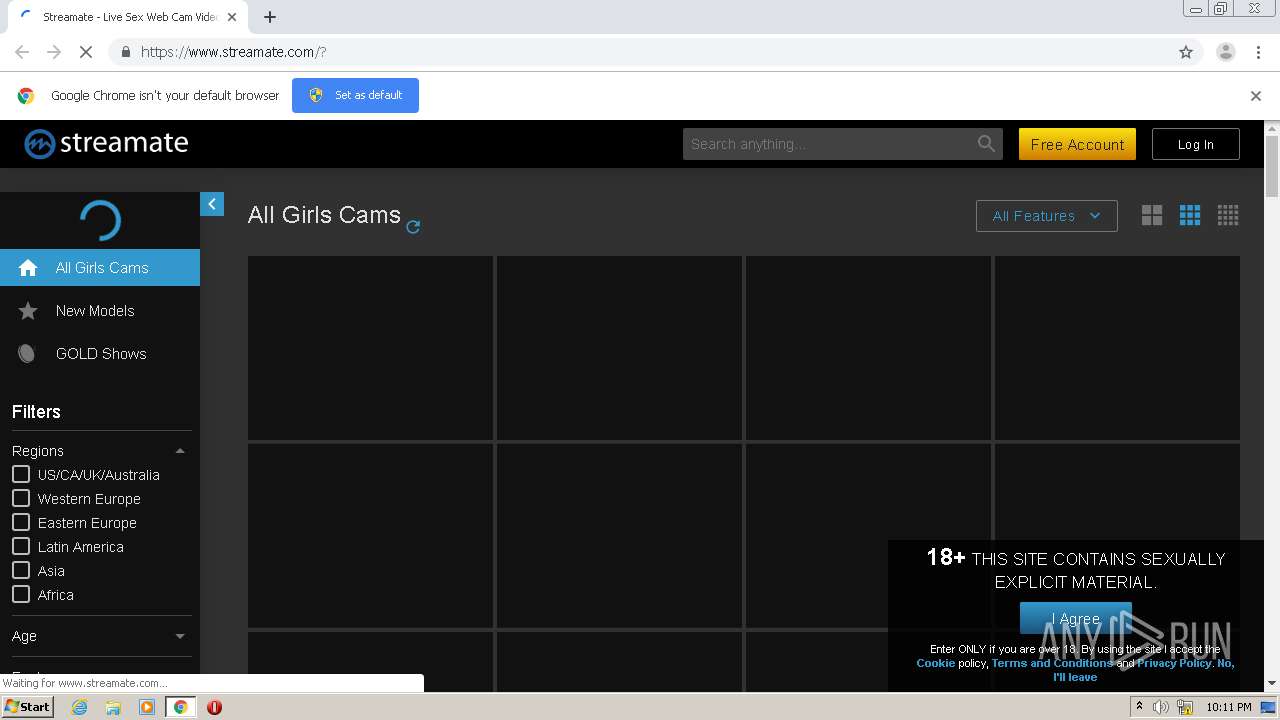Open the file explorer taskbar icon
Image resolution: width=1280 pixels, height=720 pixels.
pos(113,707)
